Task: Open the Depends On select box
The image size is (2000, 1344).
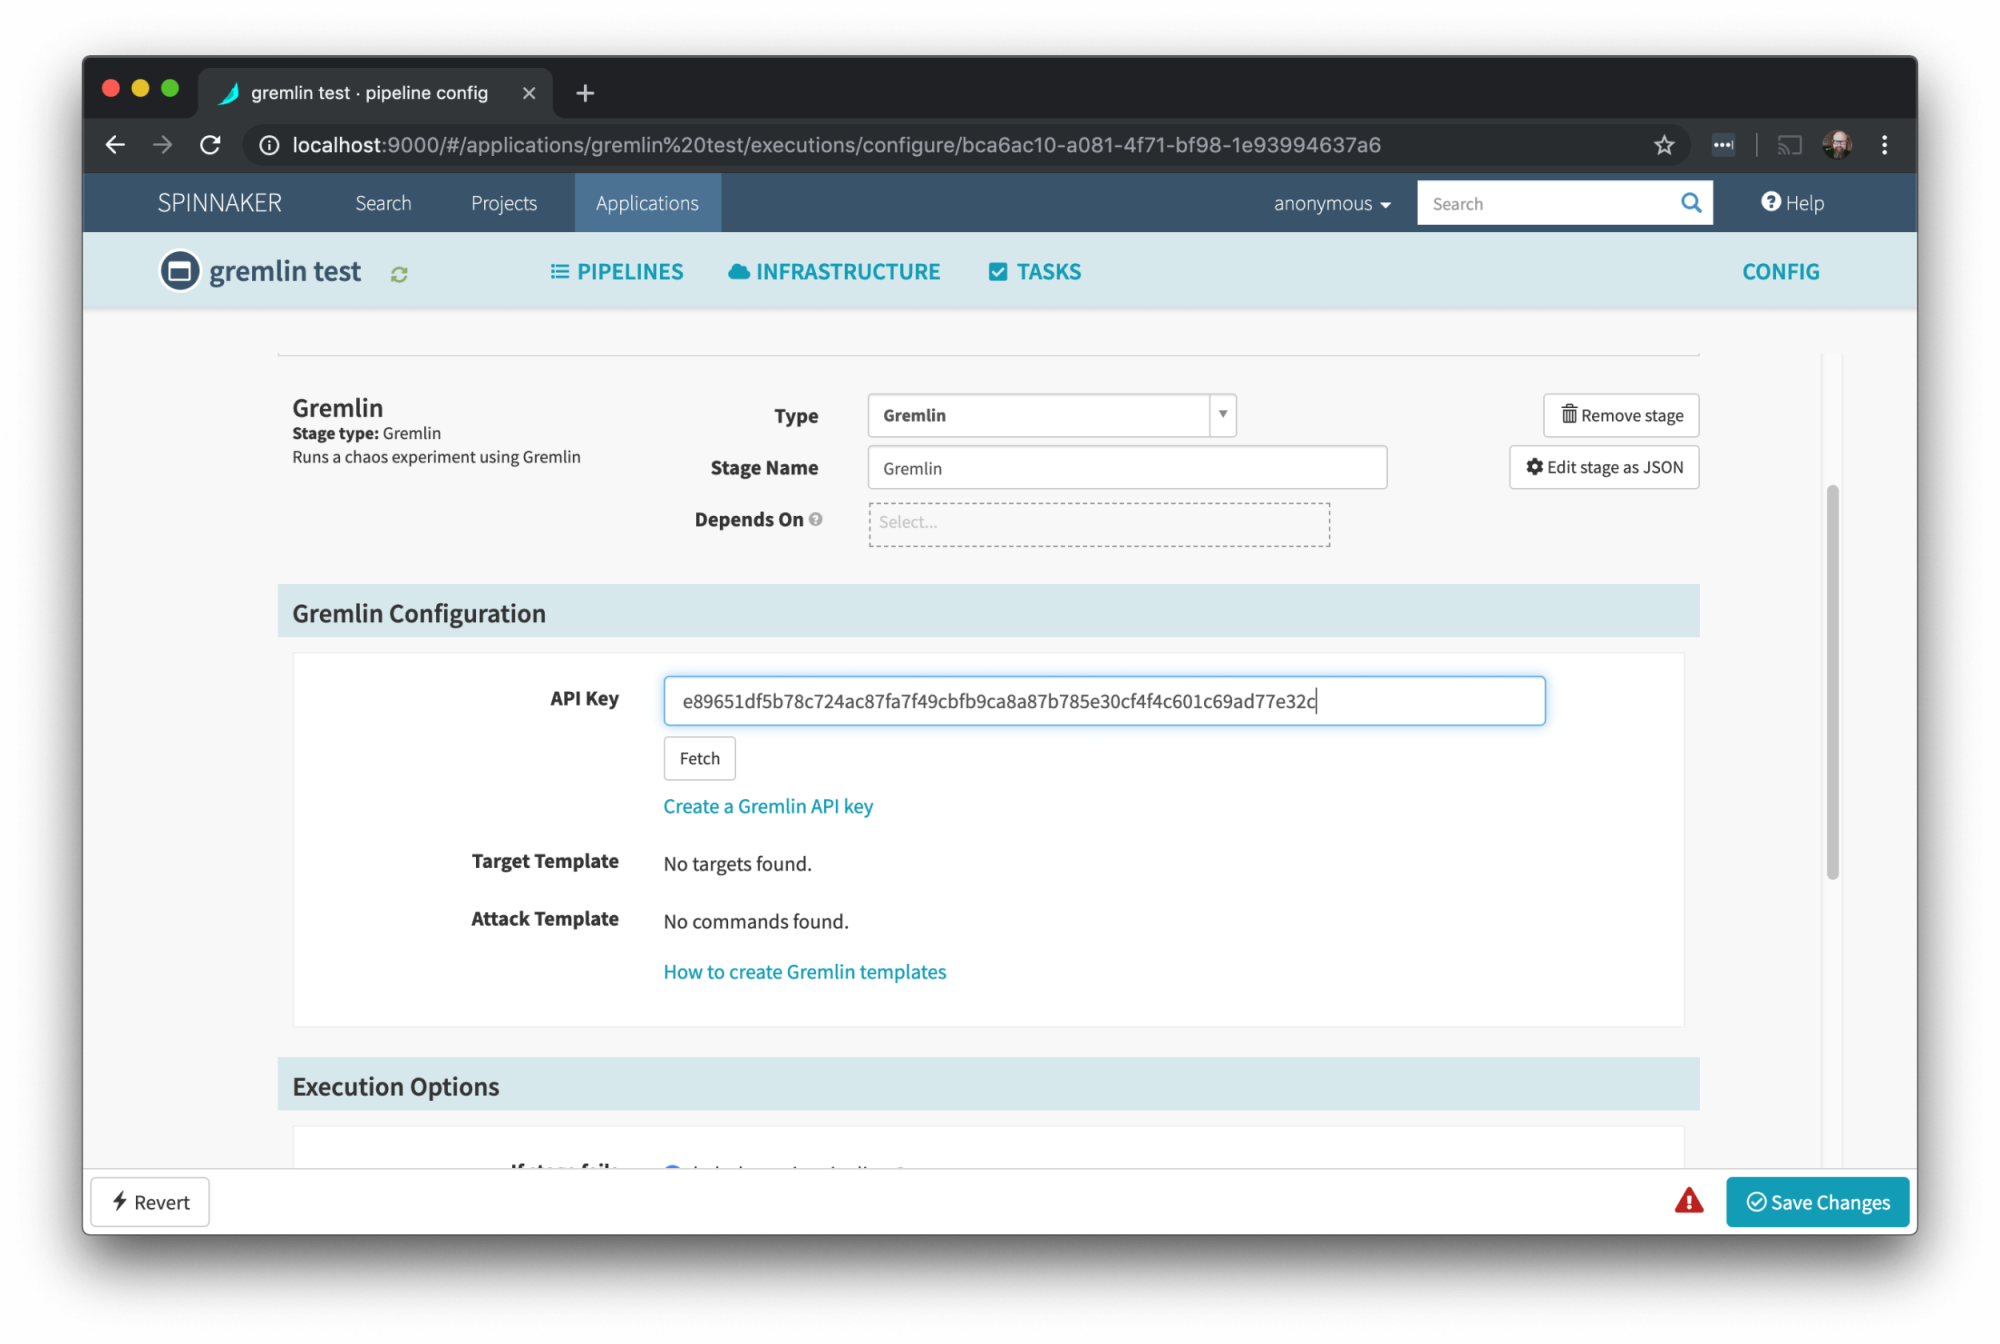Action: click(1099, 524)
